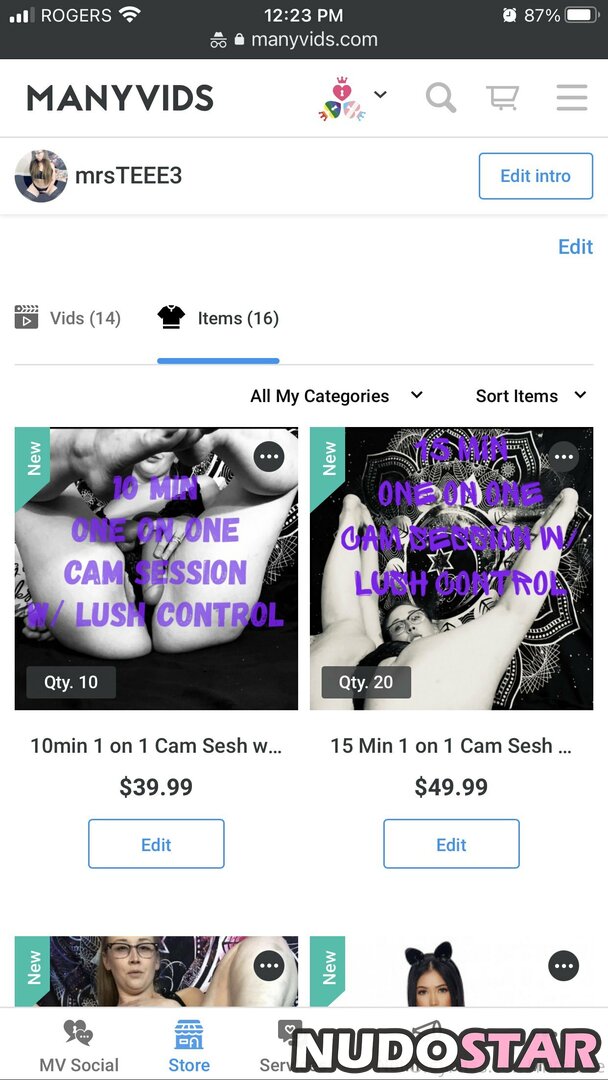Click the Edit intro button
The height and width of the screenshot is (1080, 608).
(536, 176)
